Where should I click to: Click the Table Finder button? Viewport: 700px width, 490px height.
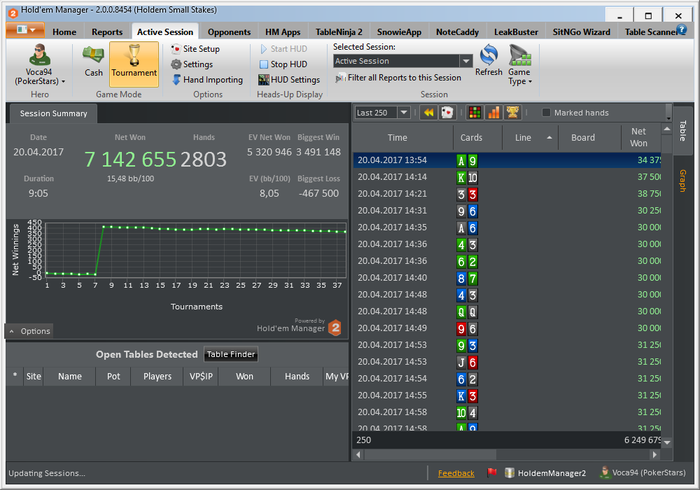231,354
